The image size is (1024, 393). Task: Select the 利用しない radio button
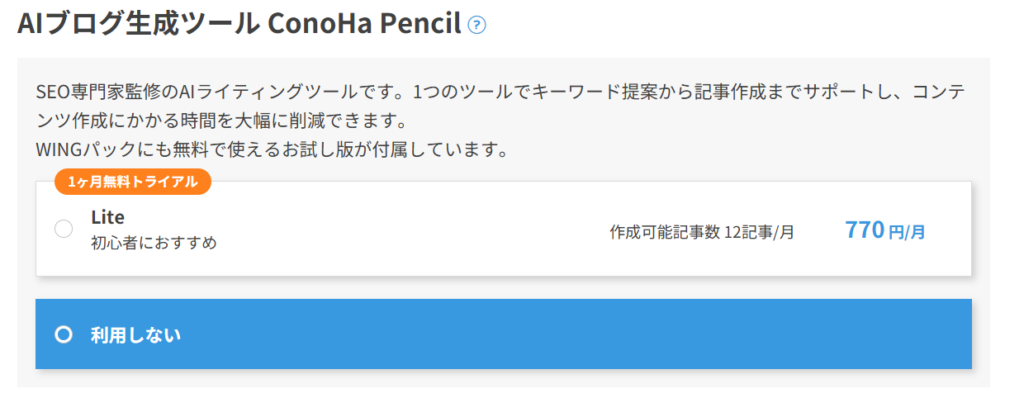pyautogui.click(x=63, y=335)
